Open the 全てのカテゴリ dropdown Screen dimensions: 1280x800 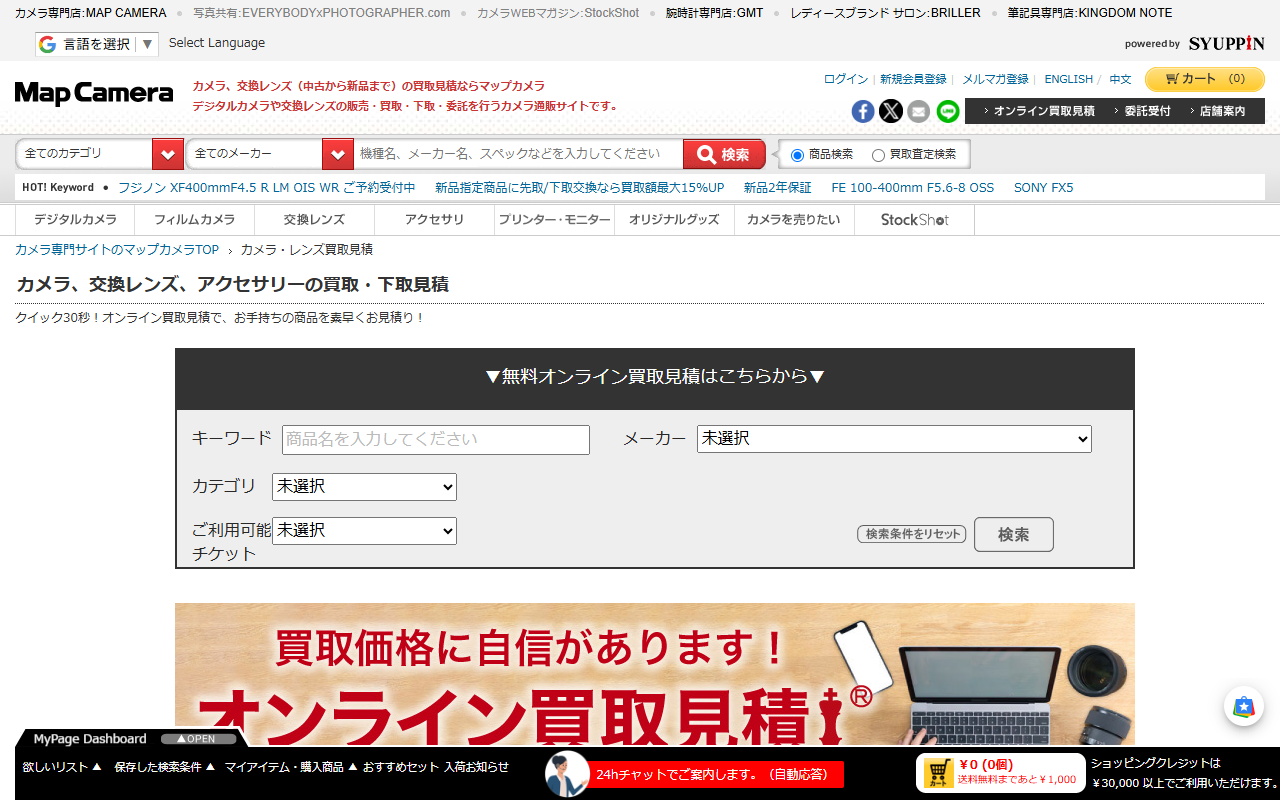point(100,154)
